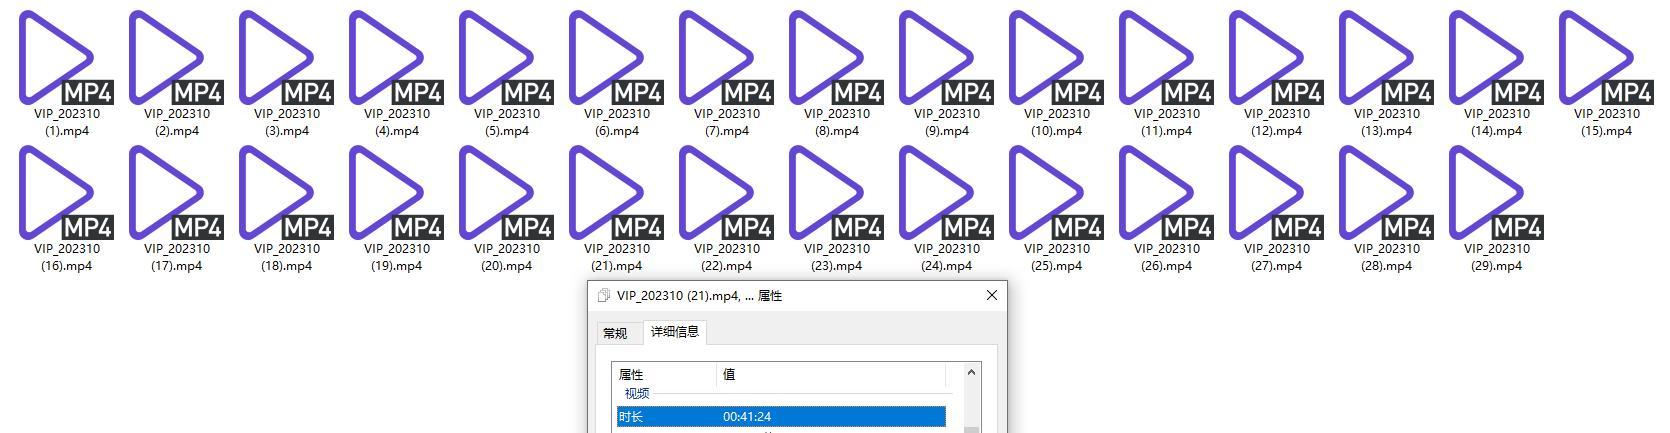Select the VIP_202310 (12).mp4 file icon

(x=1276, y=58)
